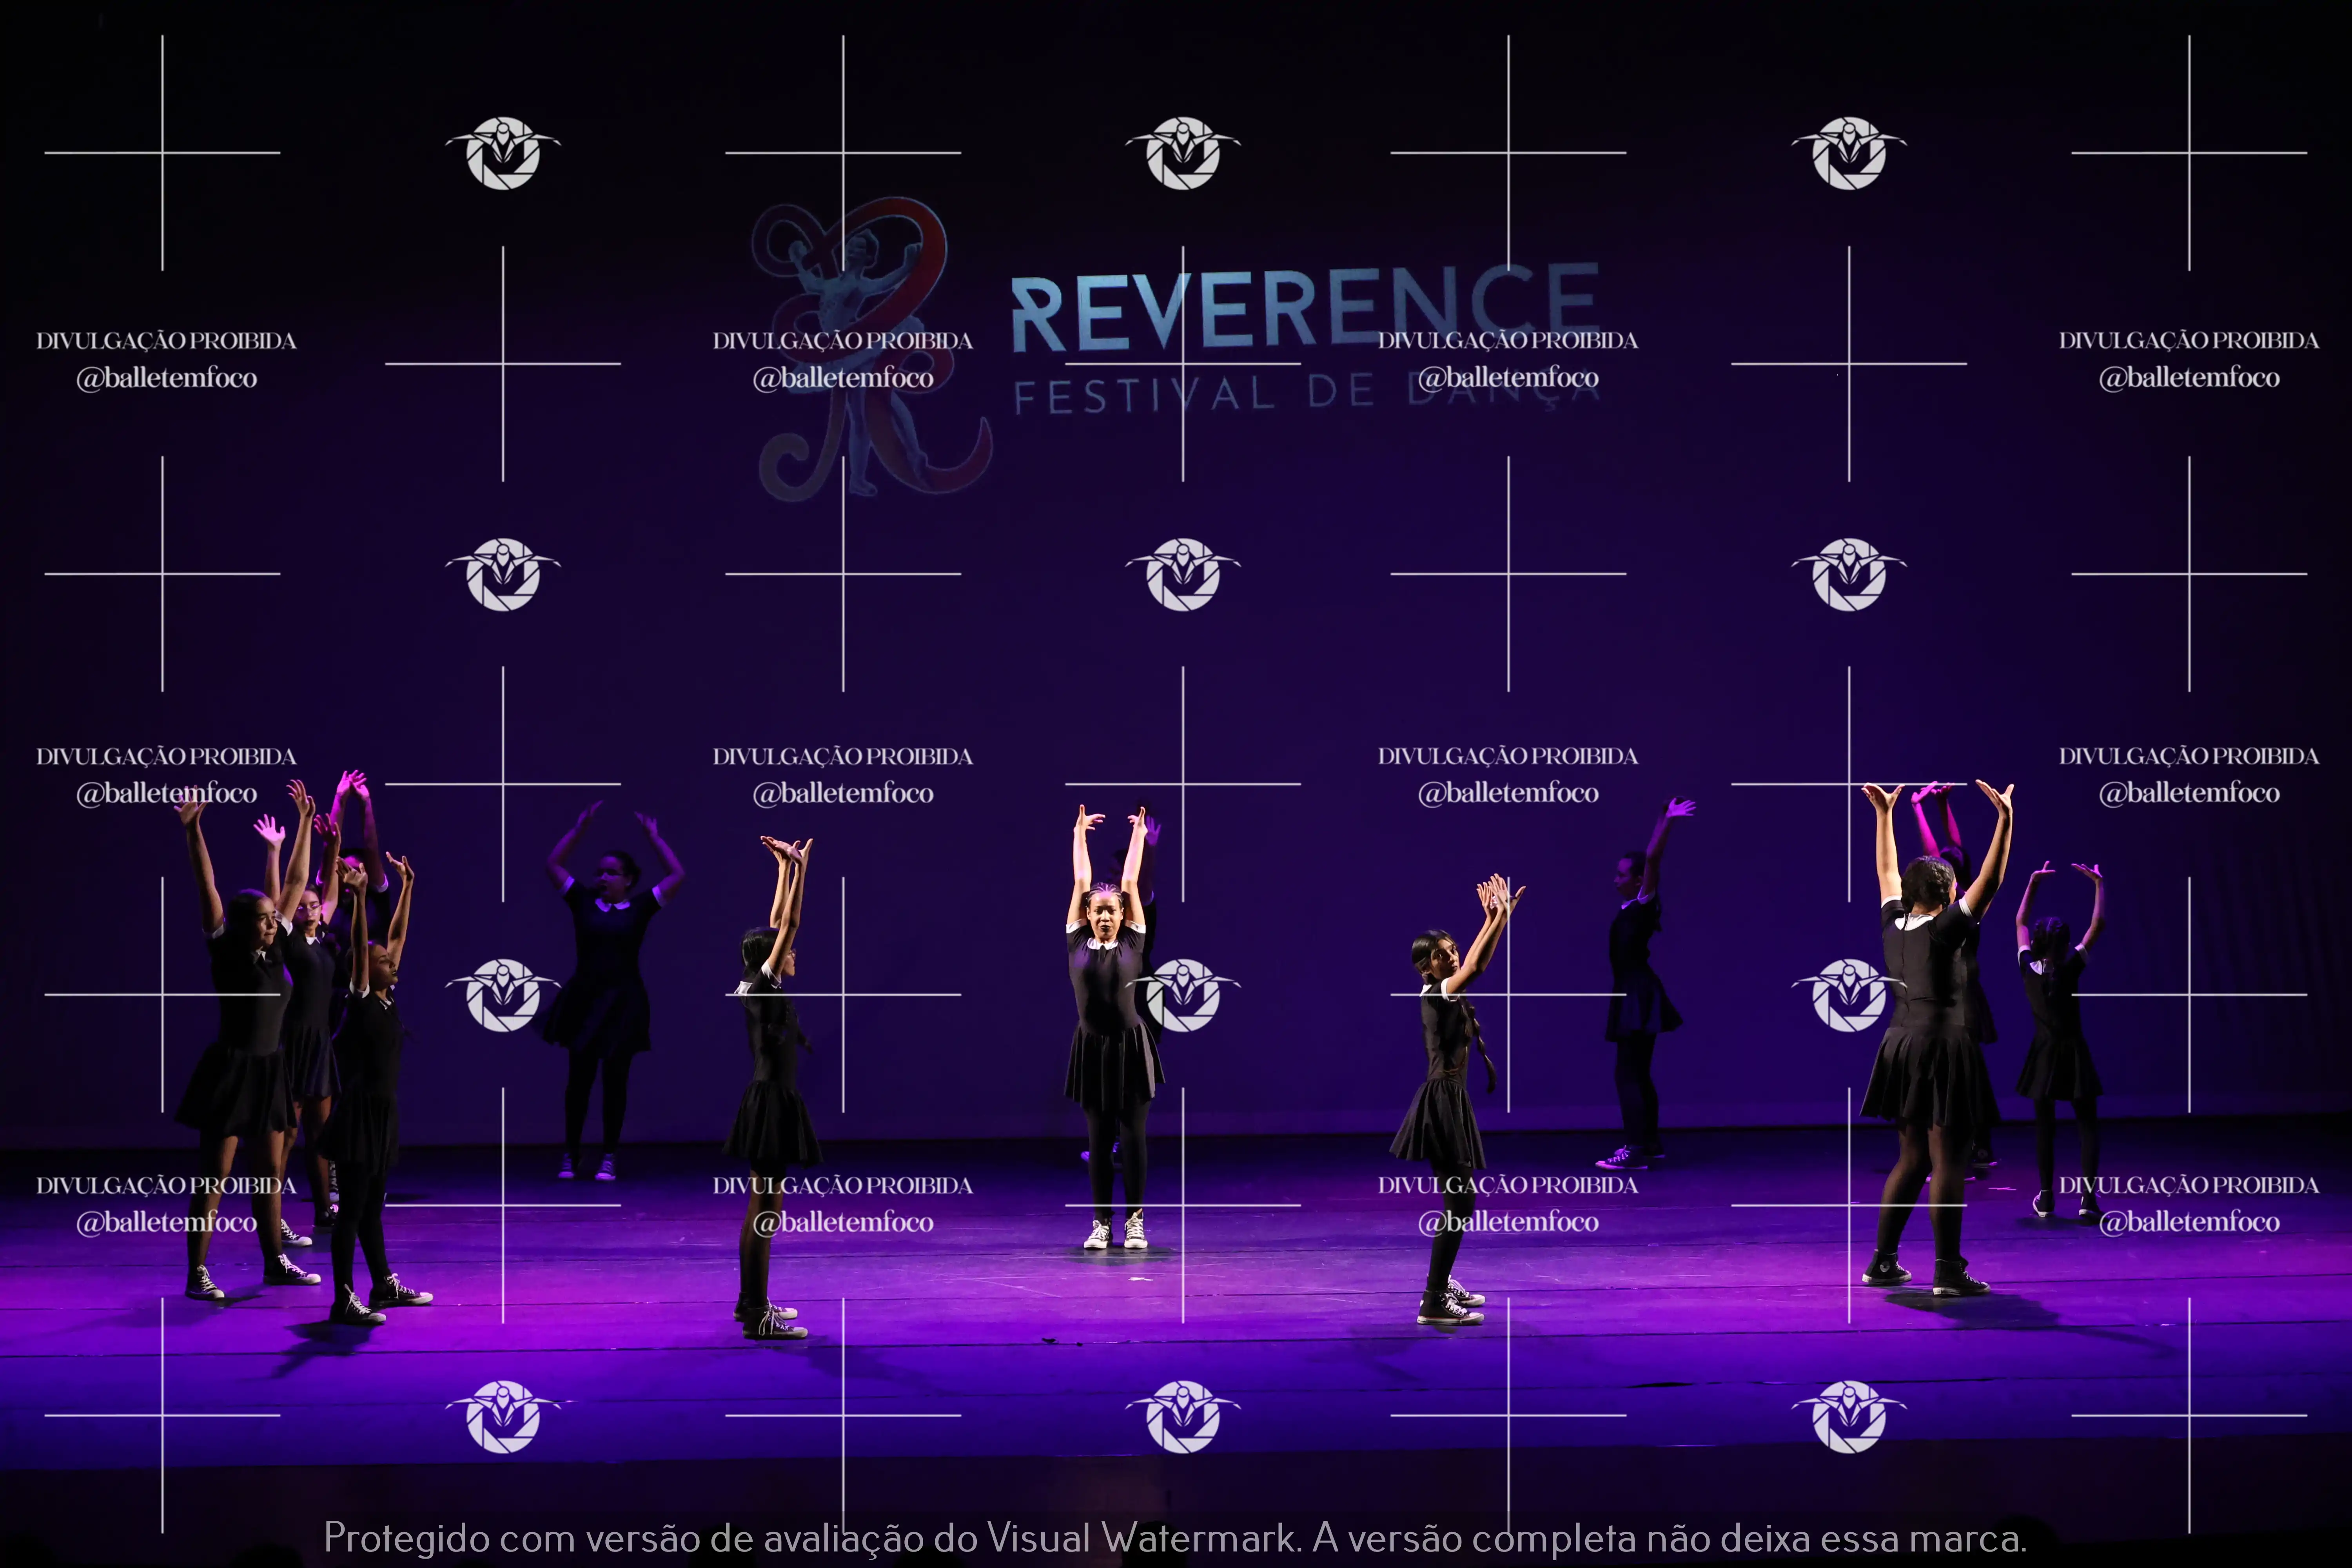Click the top-right DIVULGAÇÃO PROIBIDA text
Image resolution: width=2352 pixels, height=1568 pixels.
click(2188, 341)
